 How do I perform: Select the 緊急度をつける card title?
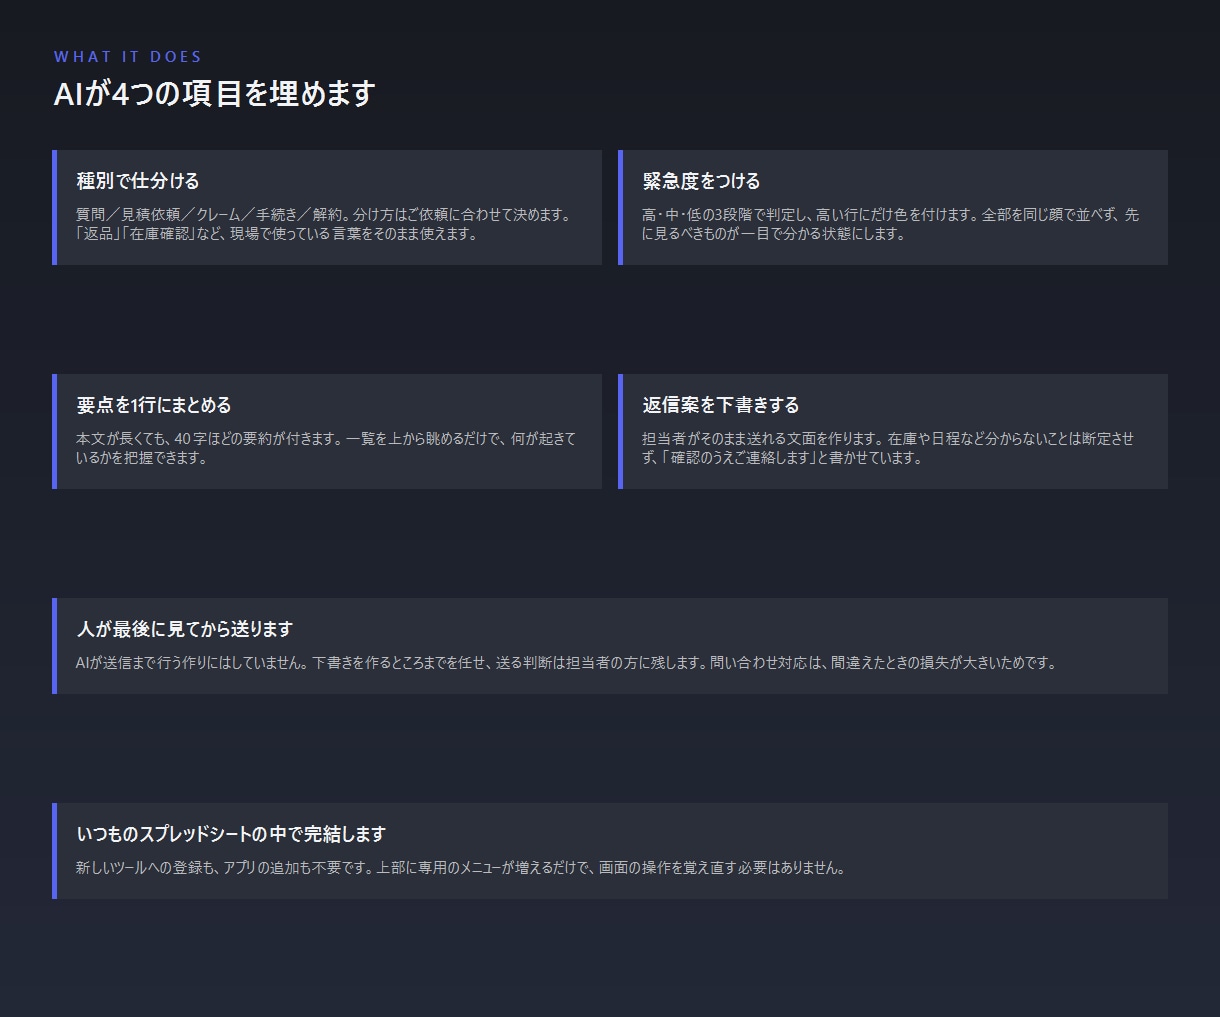pyautogui.click(x=701, y=181)
